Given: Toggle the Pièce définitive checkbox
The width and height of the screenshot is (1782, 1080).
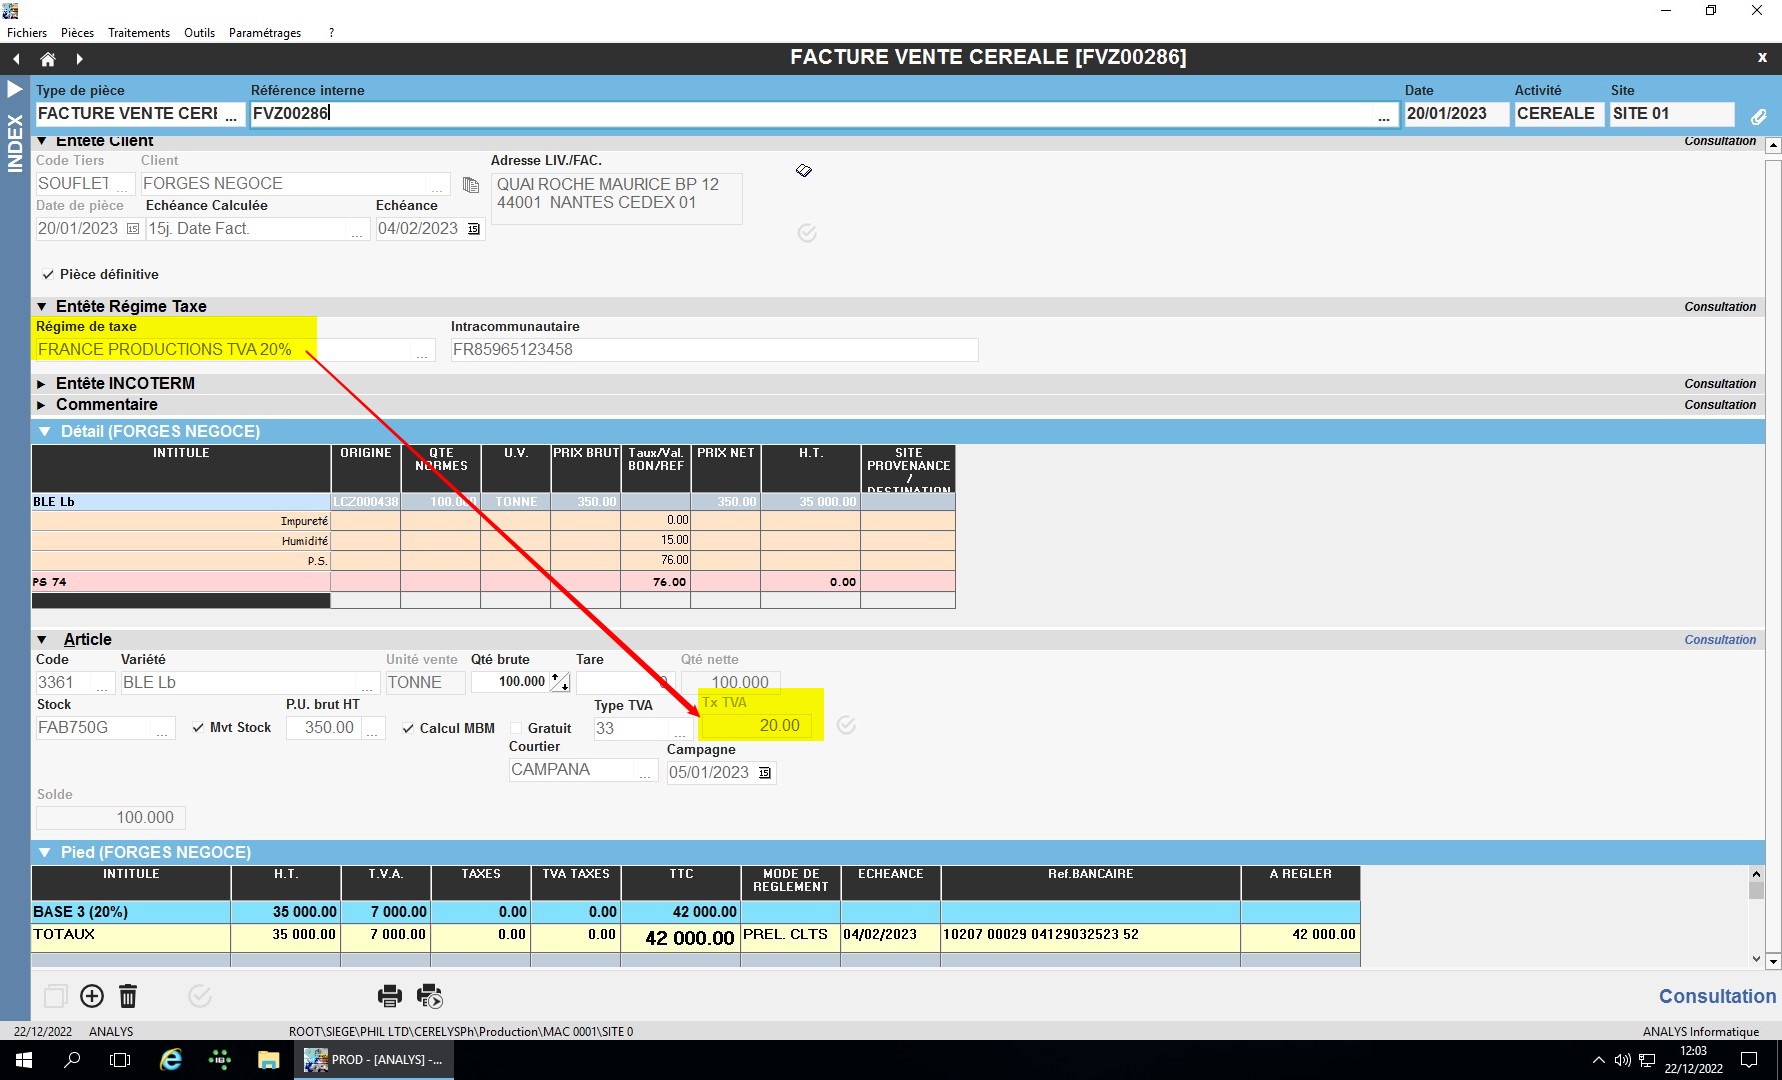Looking at the screenshot, I should (47, 275).
